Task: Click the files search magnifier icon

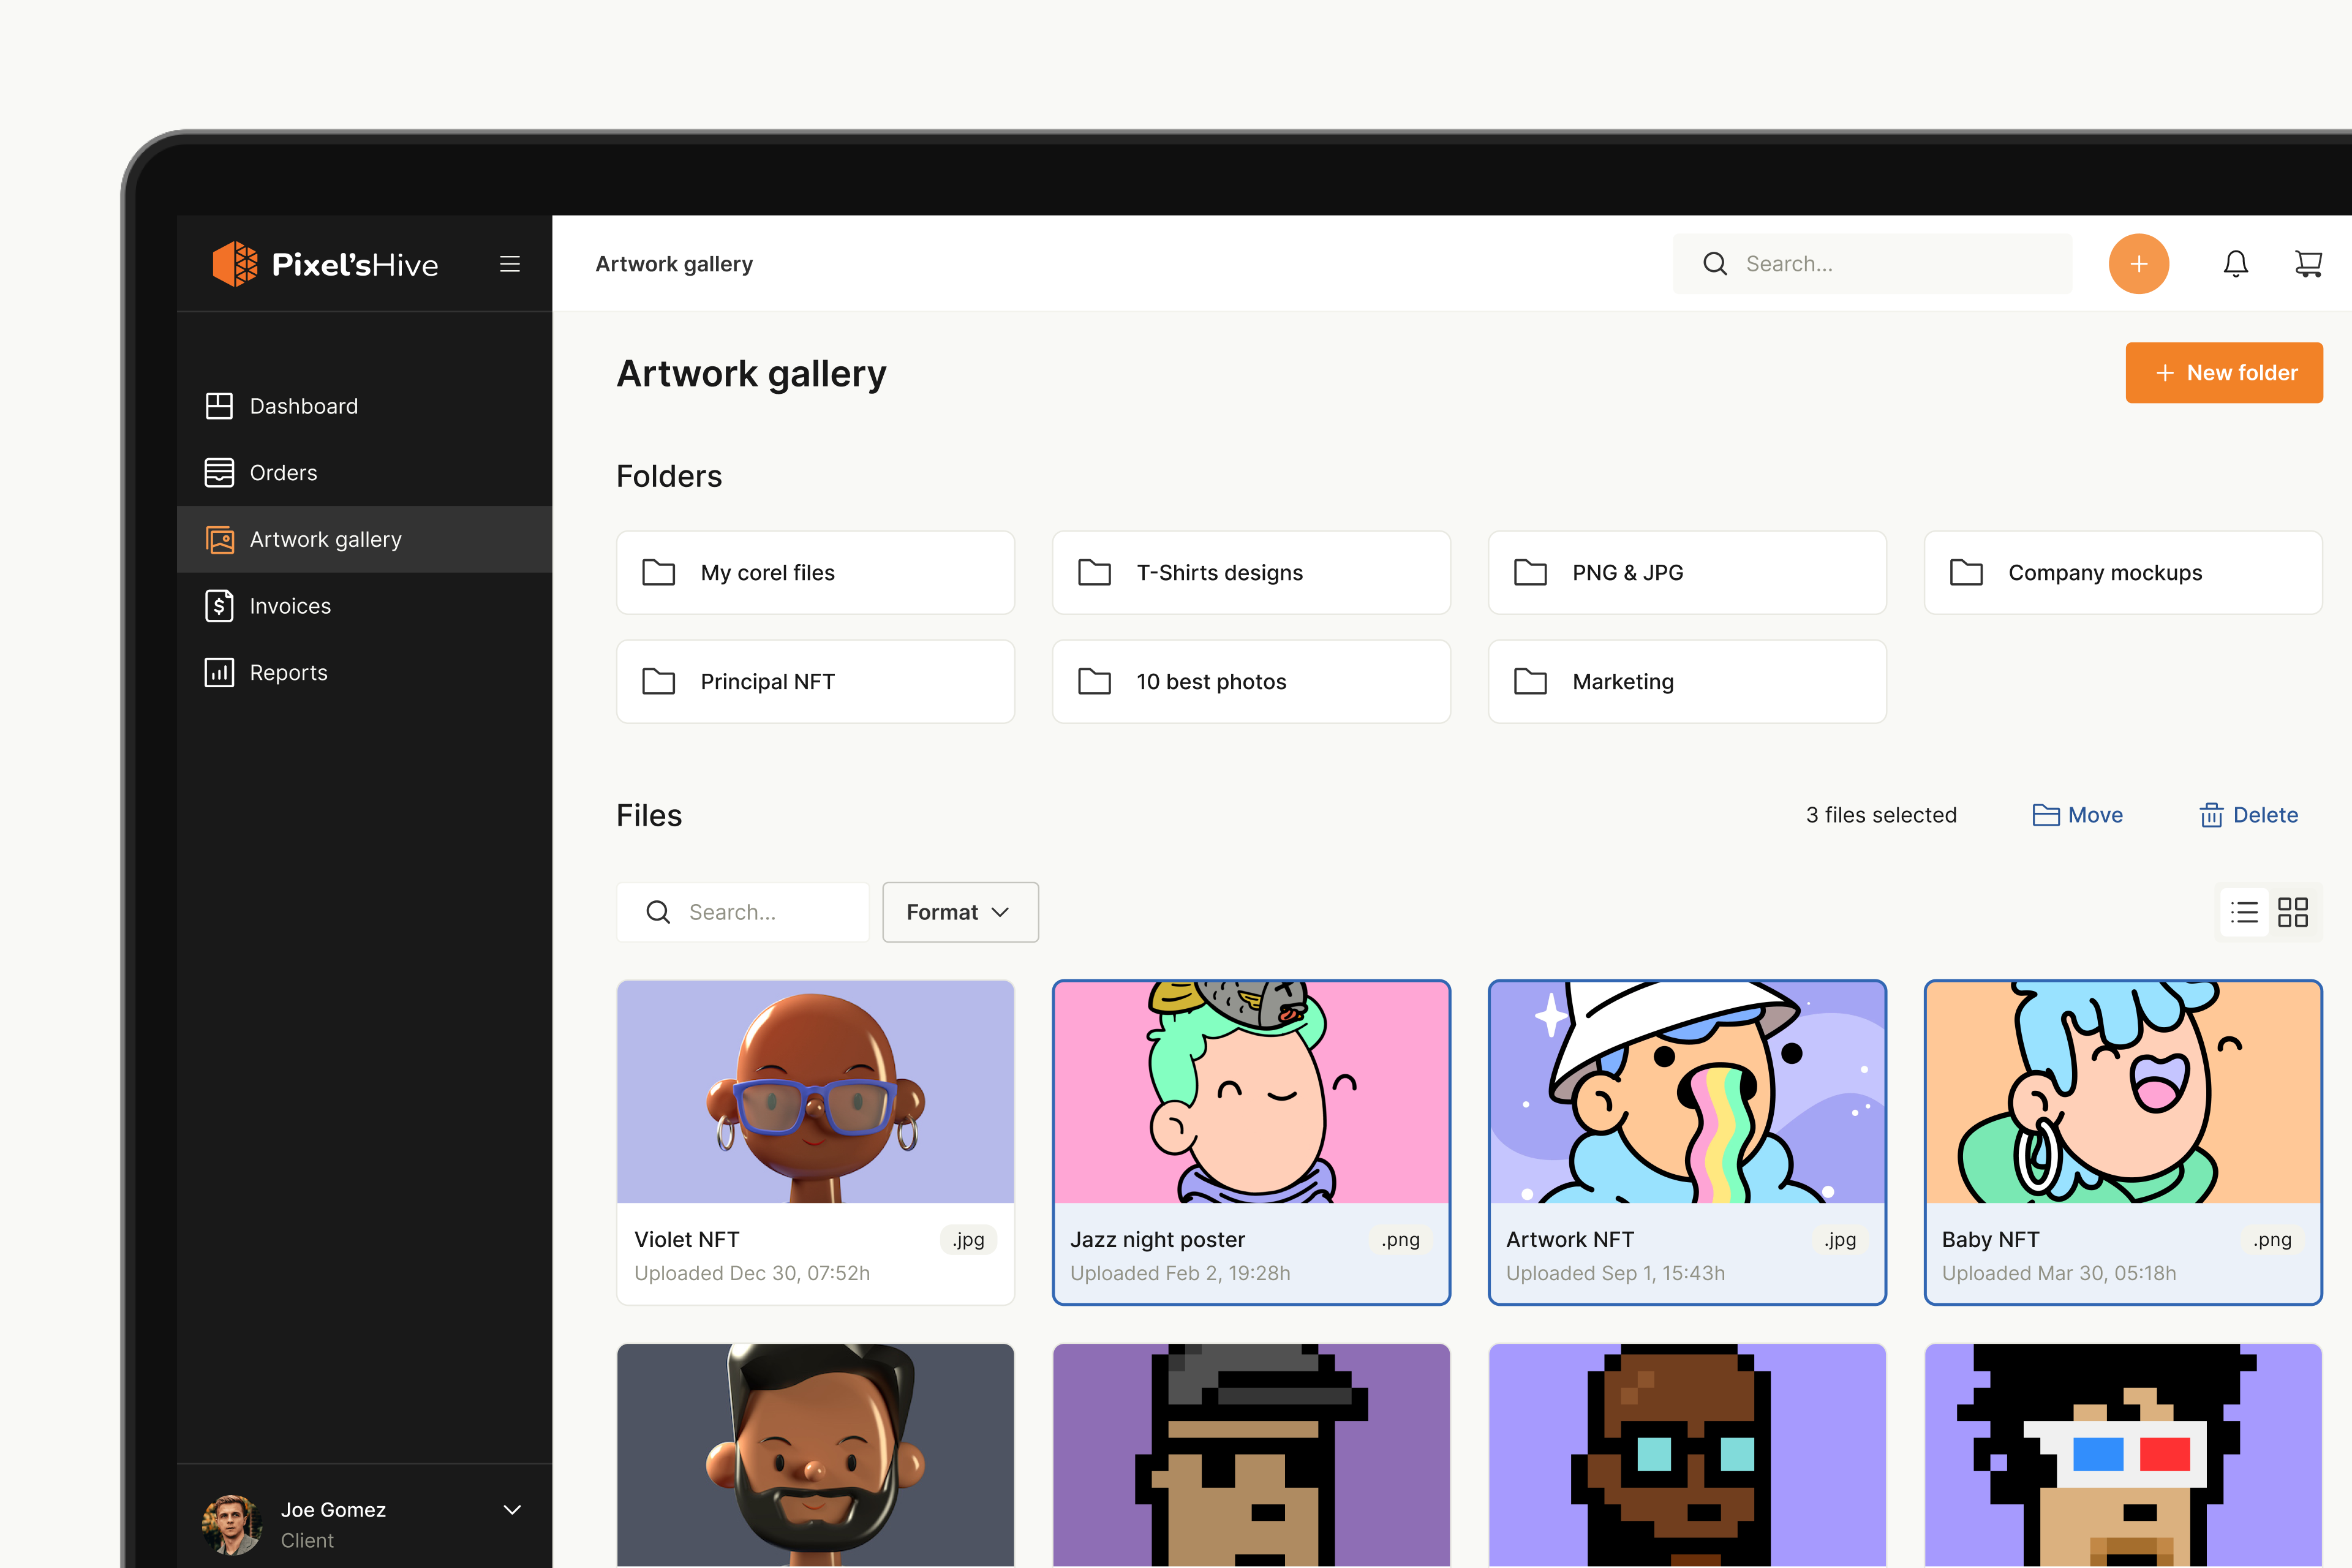Action: coord(658,912)
